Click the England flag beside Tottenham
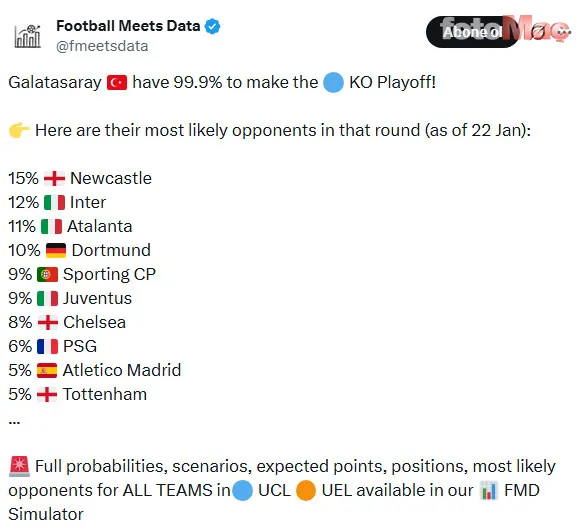The image size is (585, 529). pos(47,395)
